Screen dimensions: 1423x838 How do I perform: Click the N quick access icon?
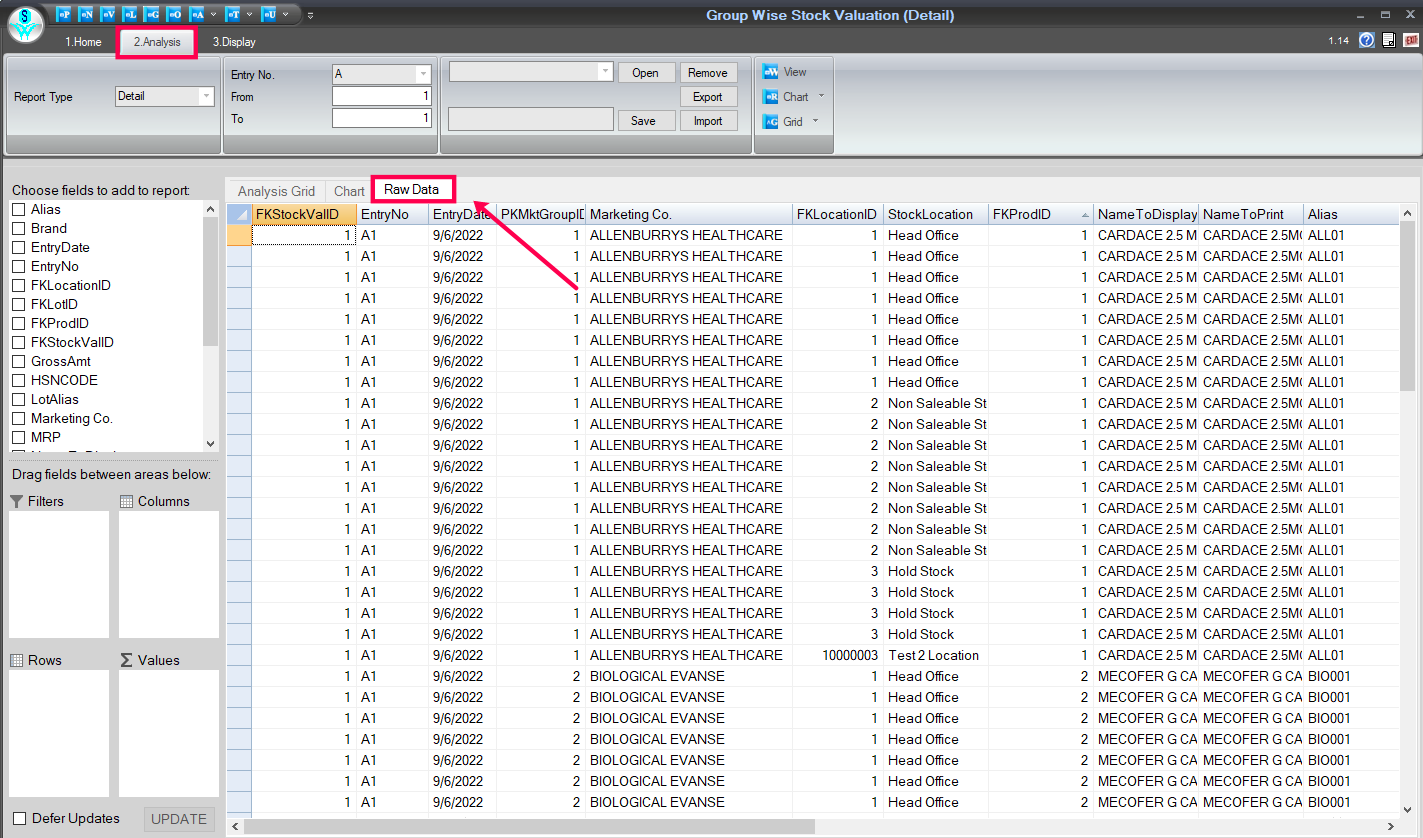coord(86,14)
